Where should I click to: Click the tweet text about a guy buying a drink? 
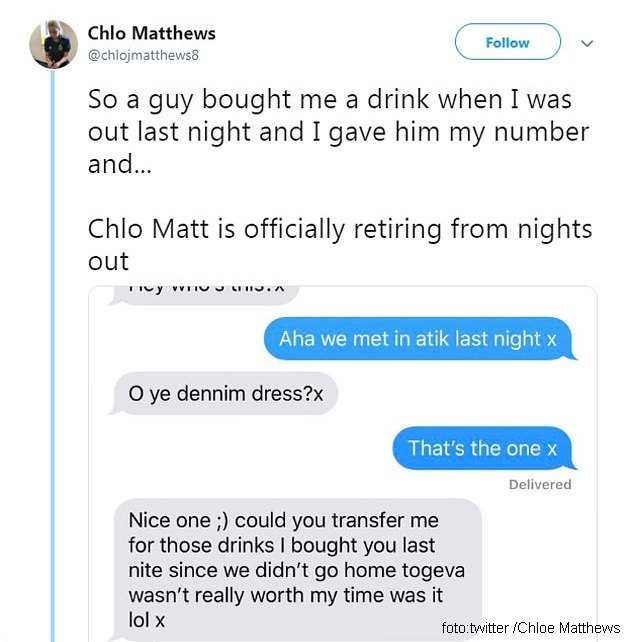339,130
